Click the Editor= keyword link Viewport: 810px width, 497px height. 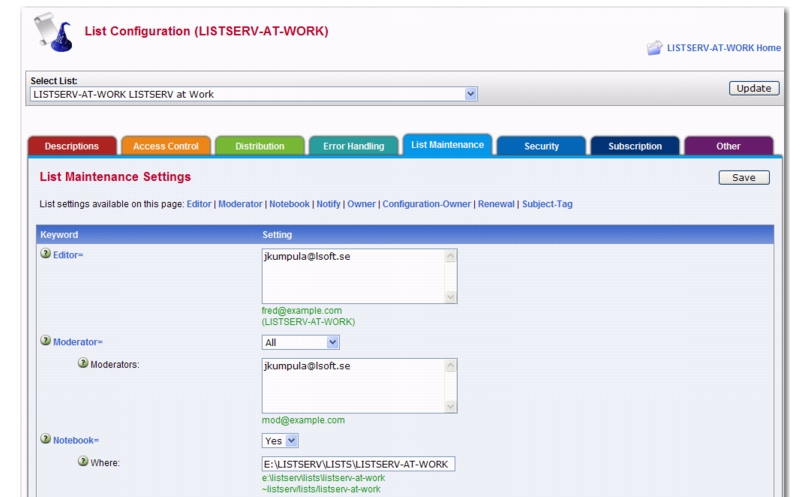[x=68, y=255]
